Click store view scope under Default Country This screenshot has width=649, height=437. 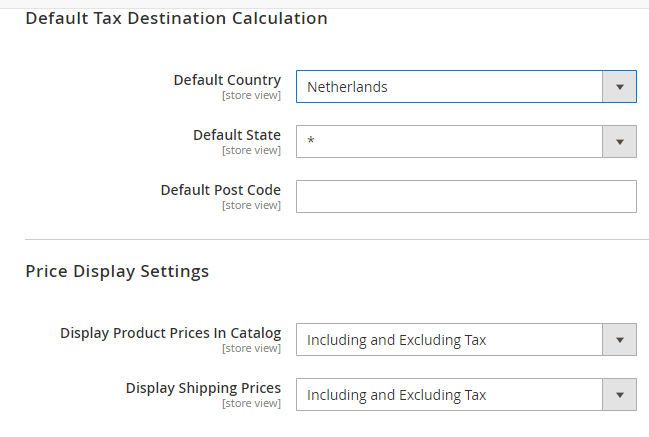coord(251,96)
